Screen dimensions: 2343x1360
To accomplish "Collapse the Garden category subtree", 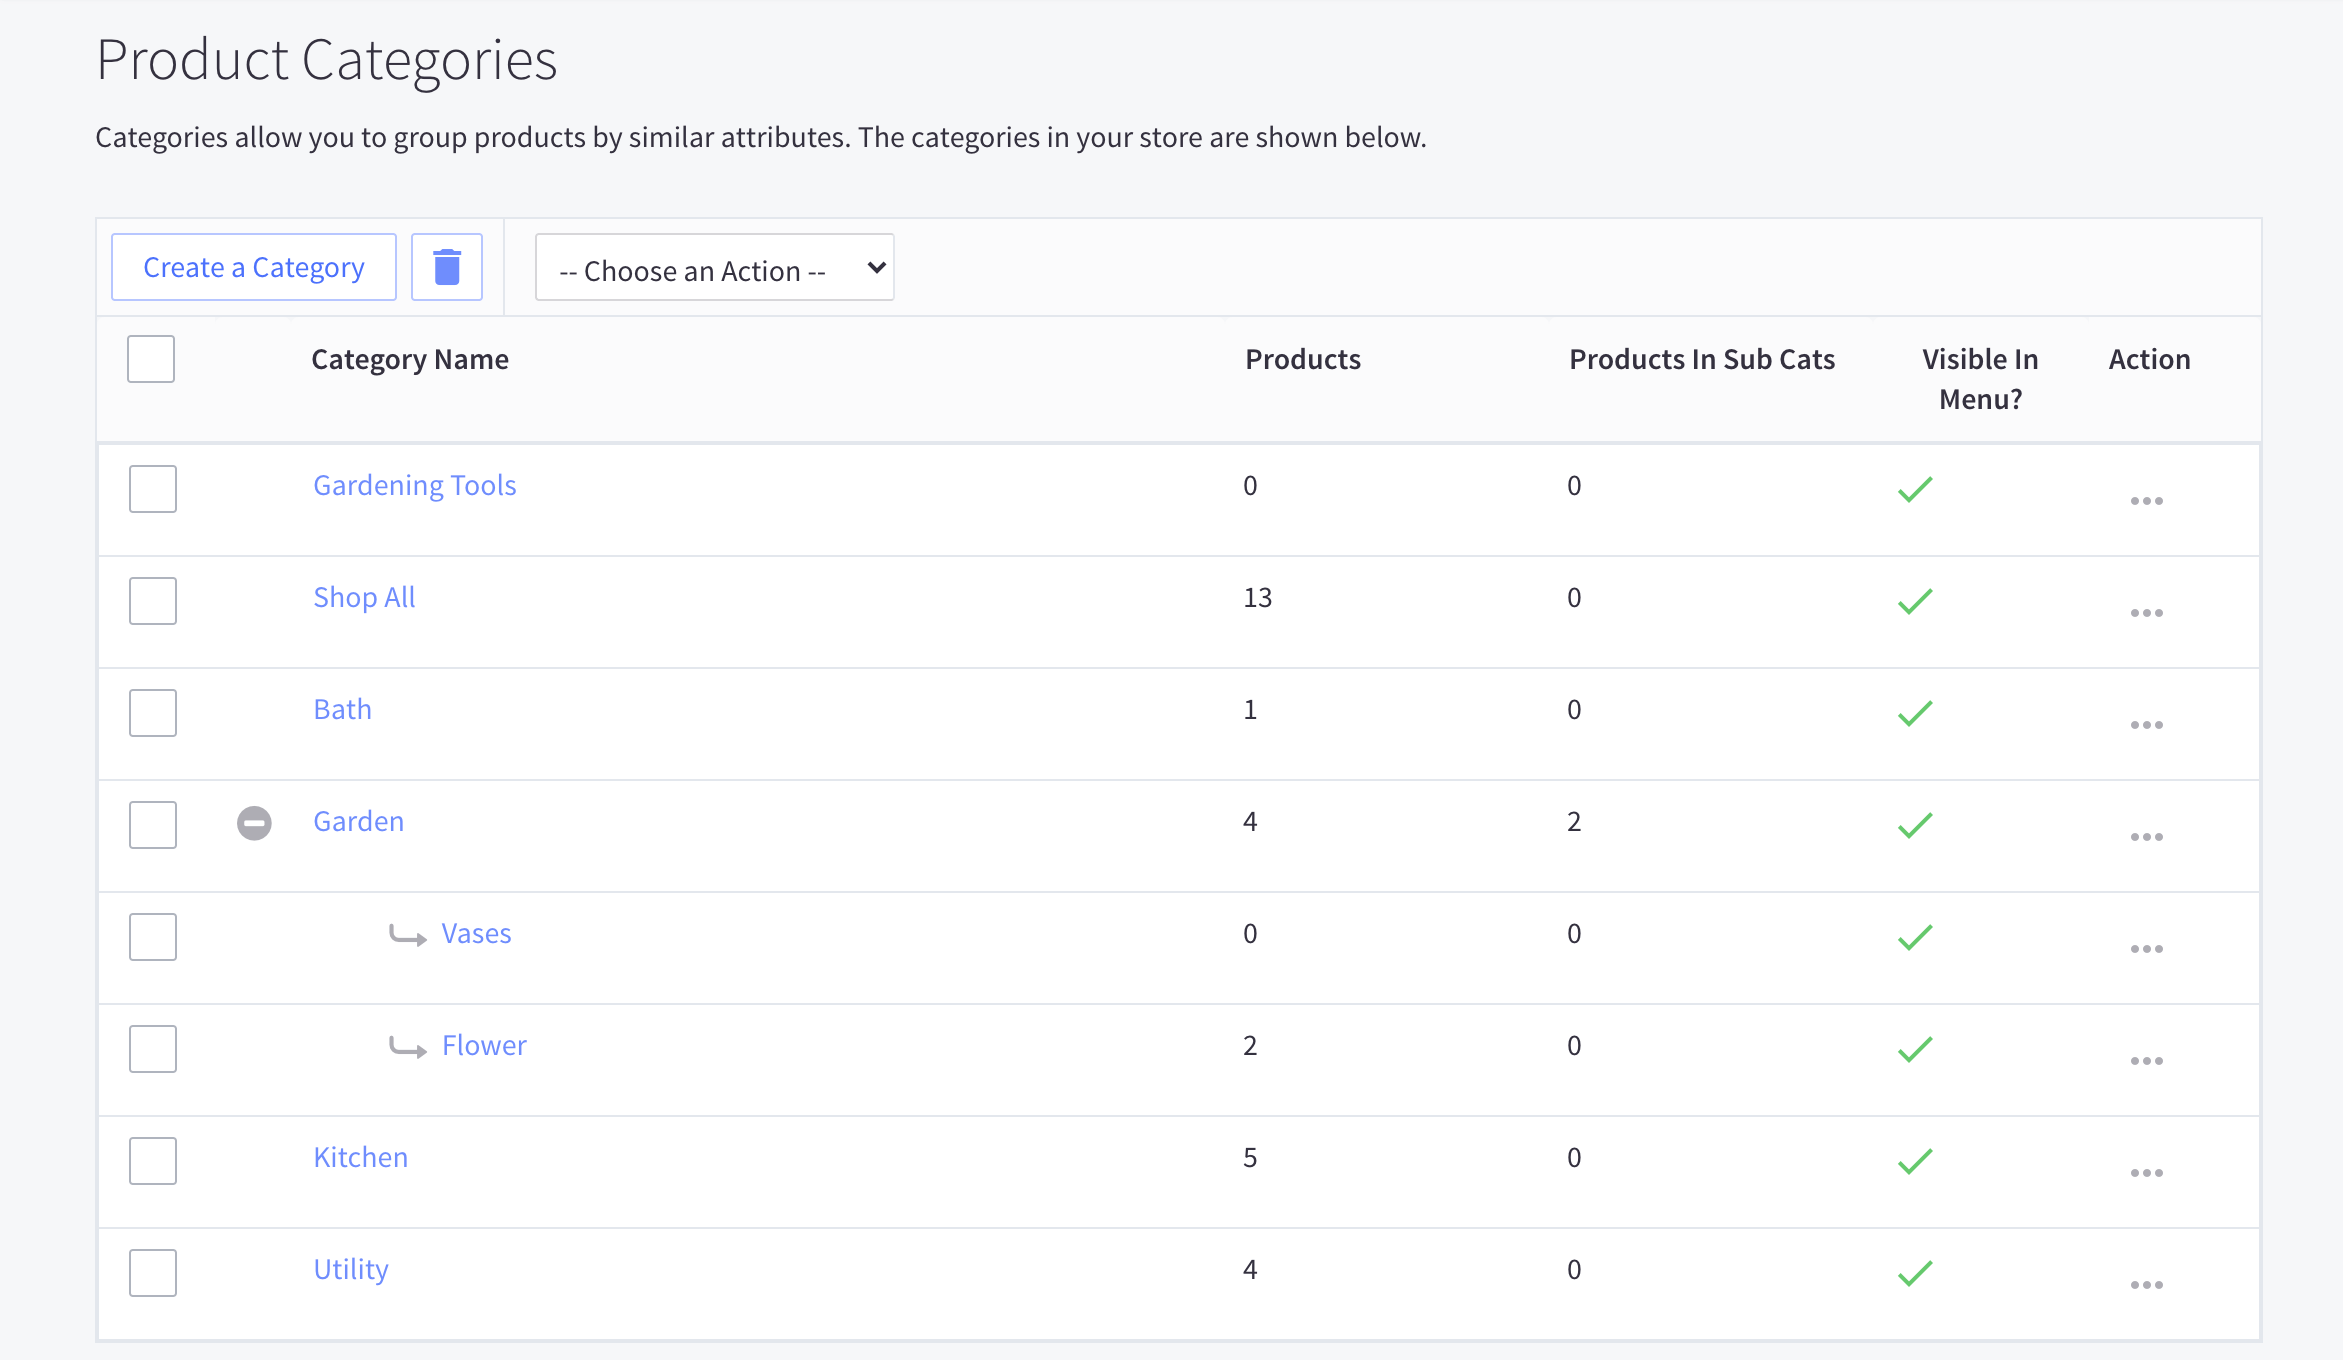I will (x=254, y=823).
